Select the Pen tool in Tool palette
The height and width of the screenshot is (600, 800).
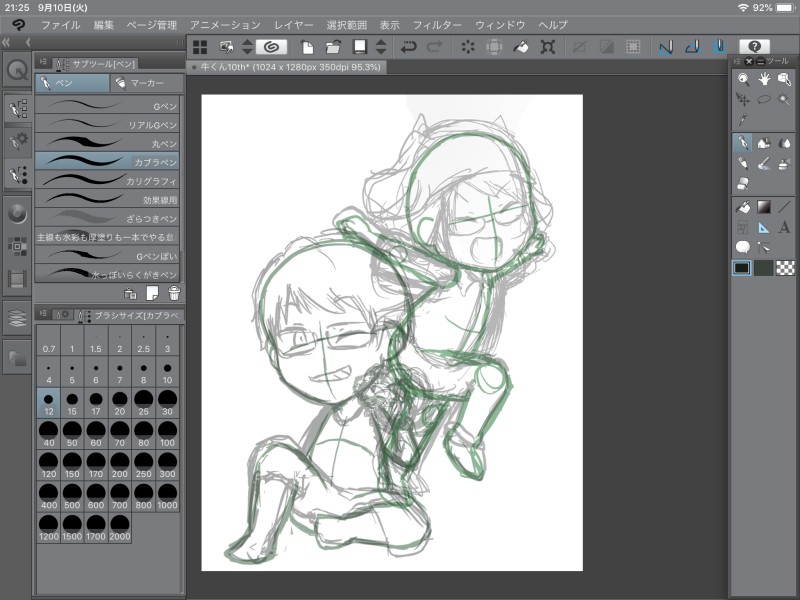pos(743,143)
